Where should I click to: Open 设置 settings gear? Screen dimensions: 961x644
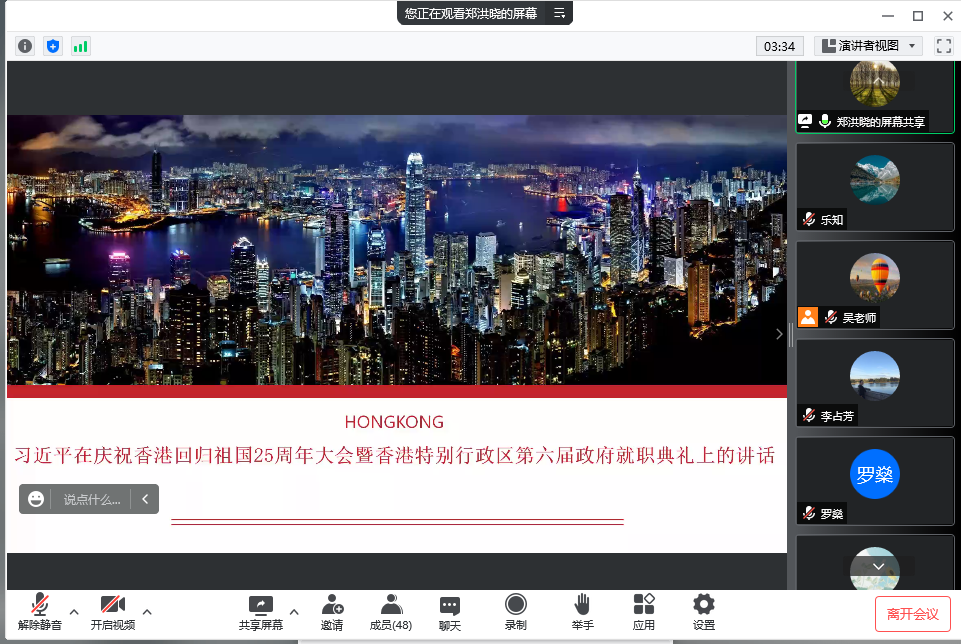tap(704, 611)
